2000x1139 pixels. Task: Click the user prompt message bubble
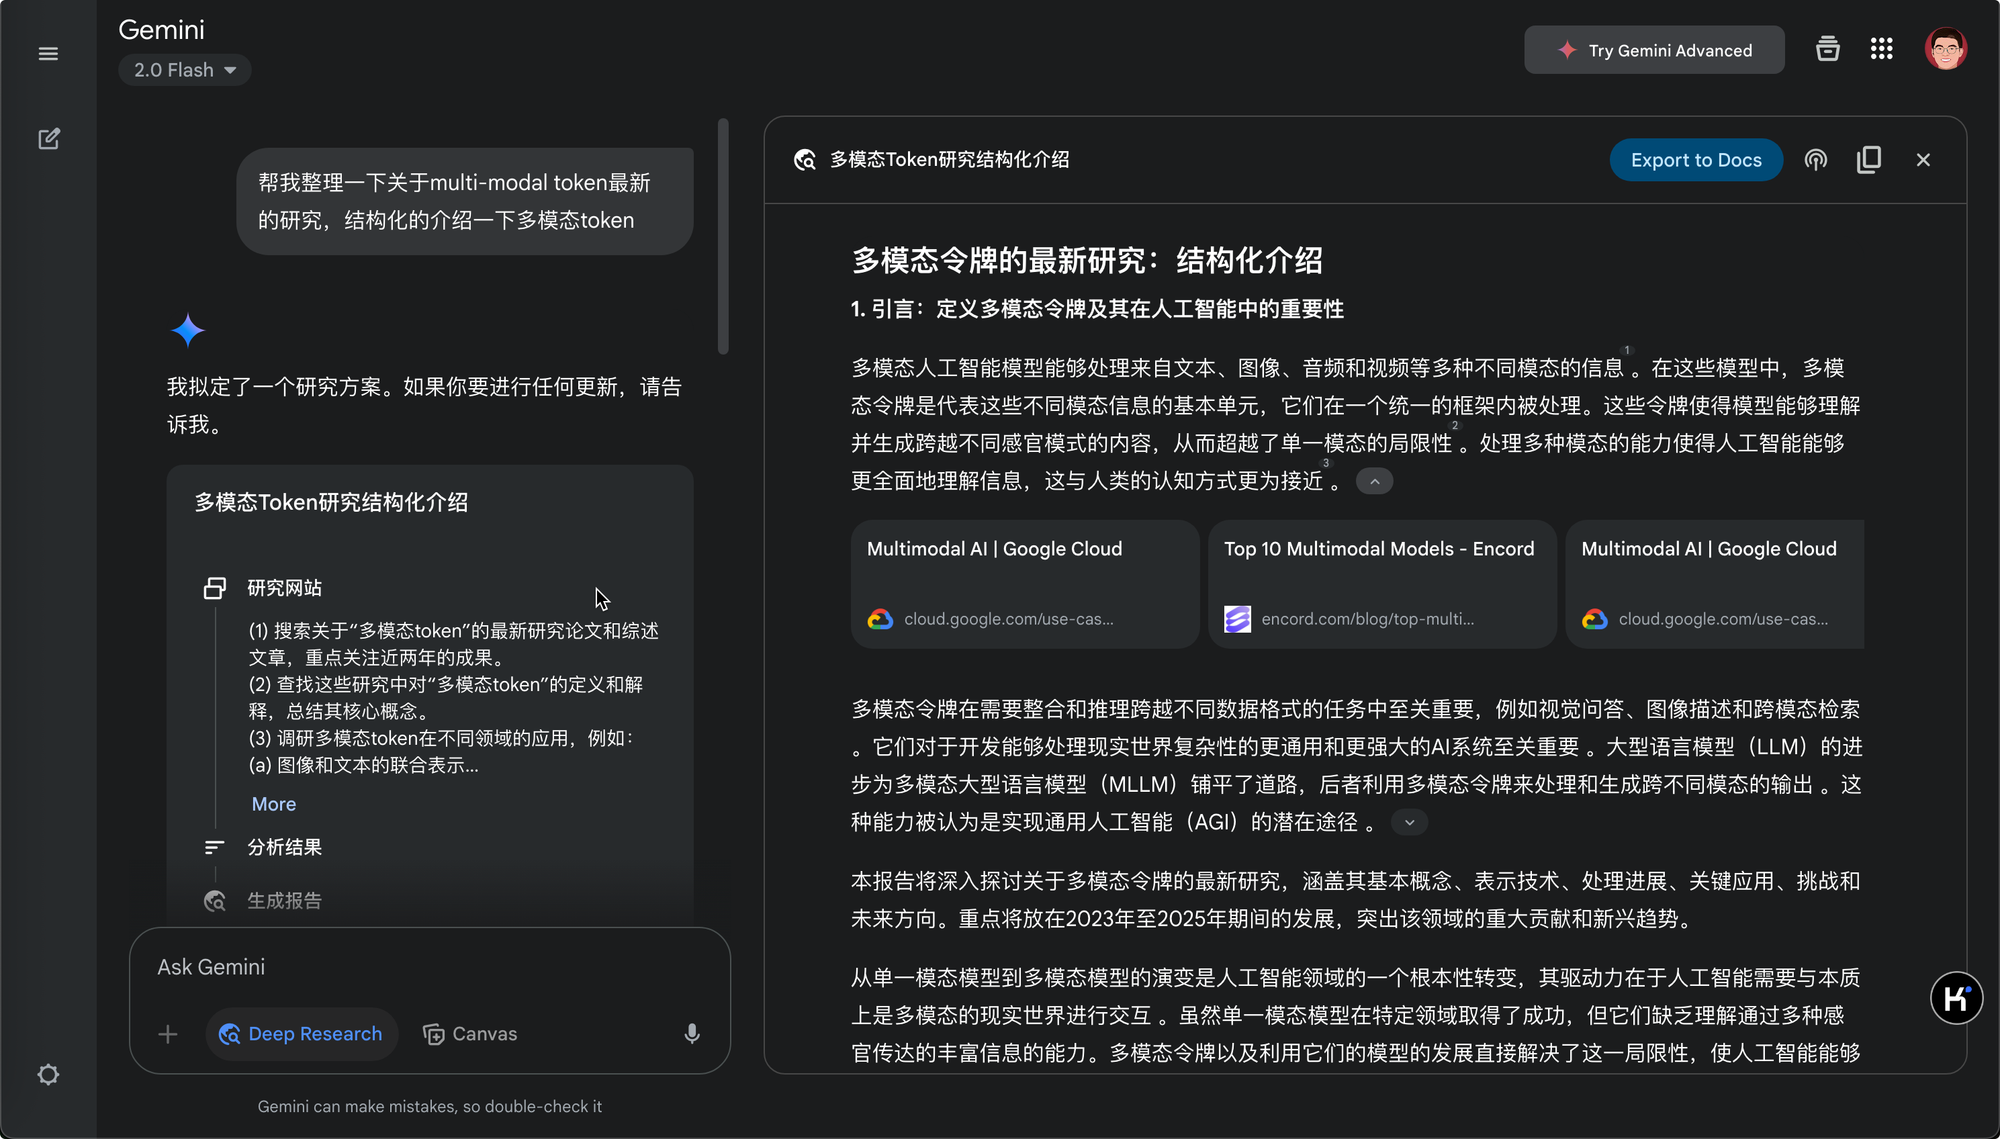tap(465, 202)
